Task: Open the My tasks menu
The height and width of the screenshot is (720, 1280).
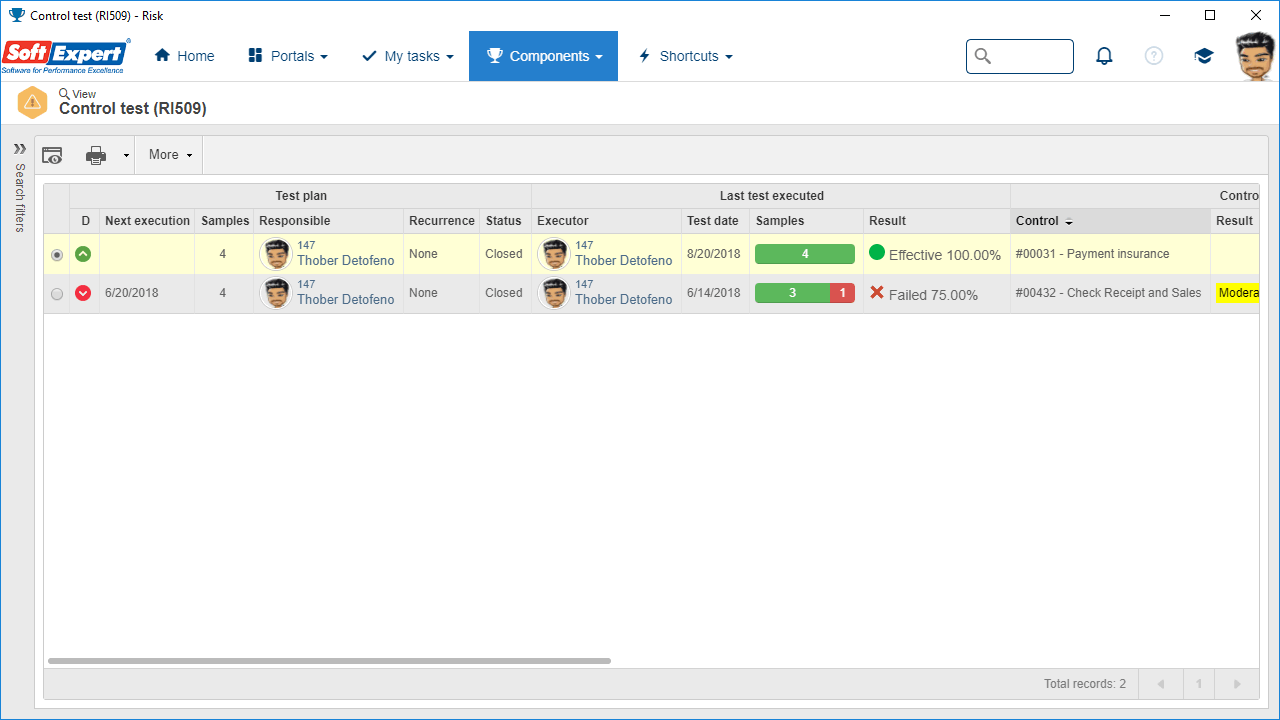Action: pyautogui.click(x=408, y=56)
